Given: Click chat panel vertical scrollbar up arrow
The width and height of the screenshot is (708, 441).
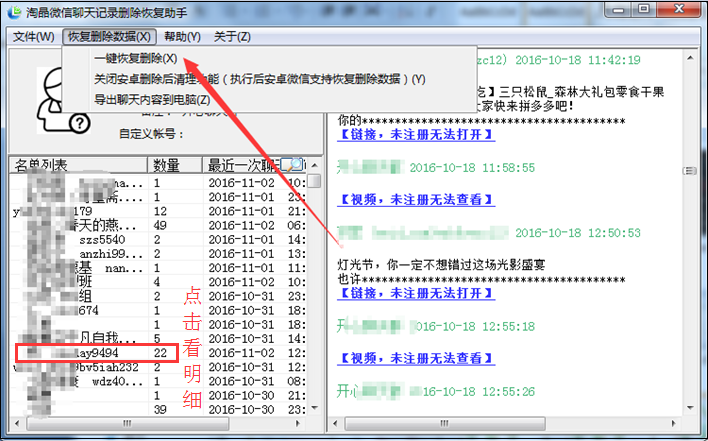Looking at the screenshot, I should coord(690,58).
